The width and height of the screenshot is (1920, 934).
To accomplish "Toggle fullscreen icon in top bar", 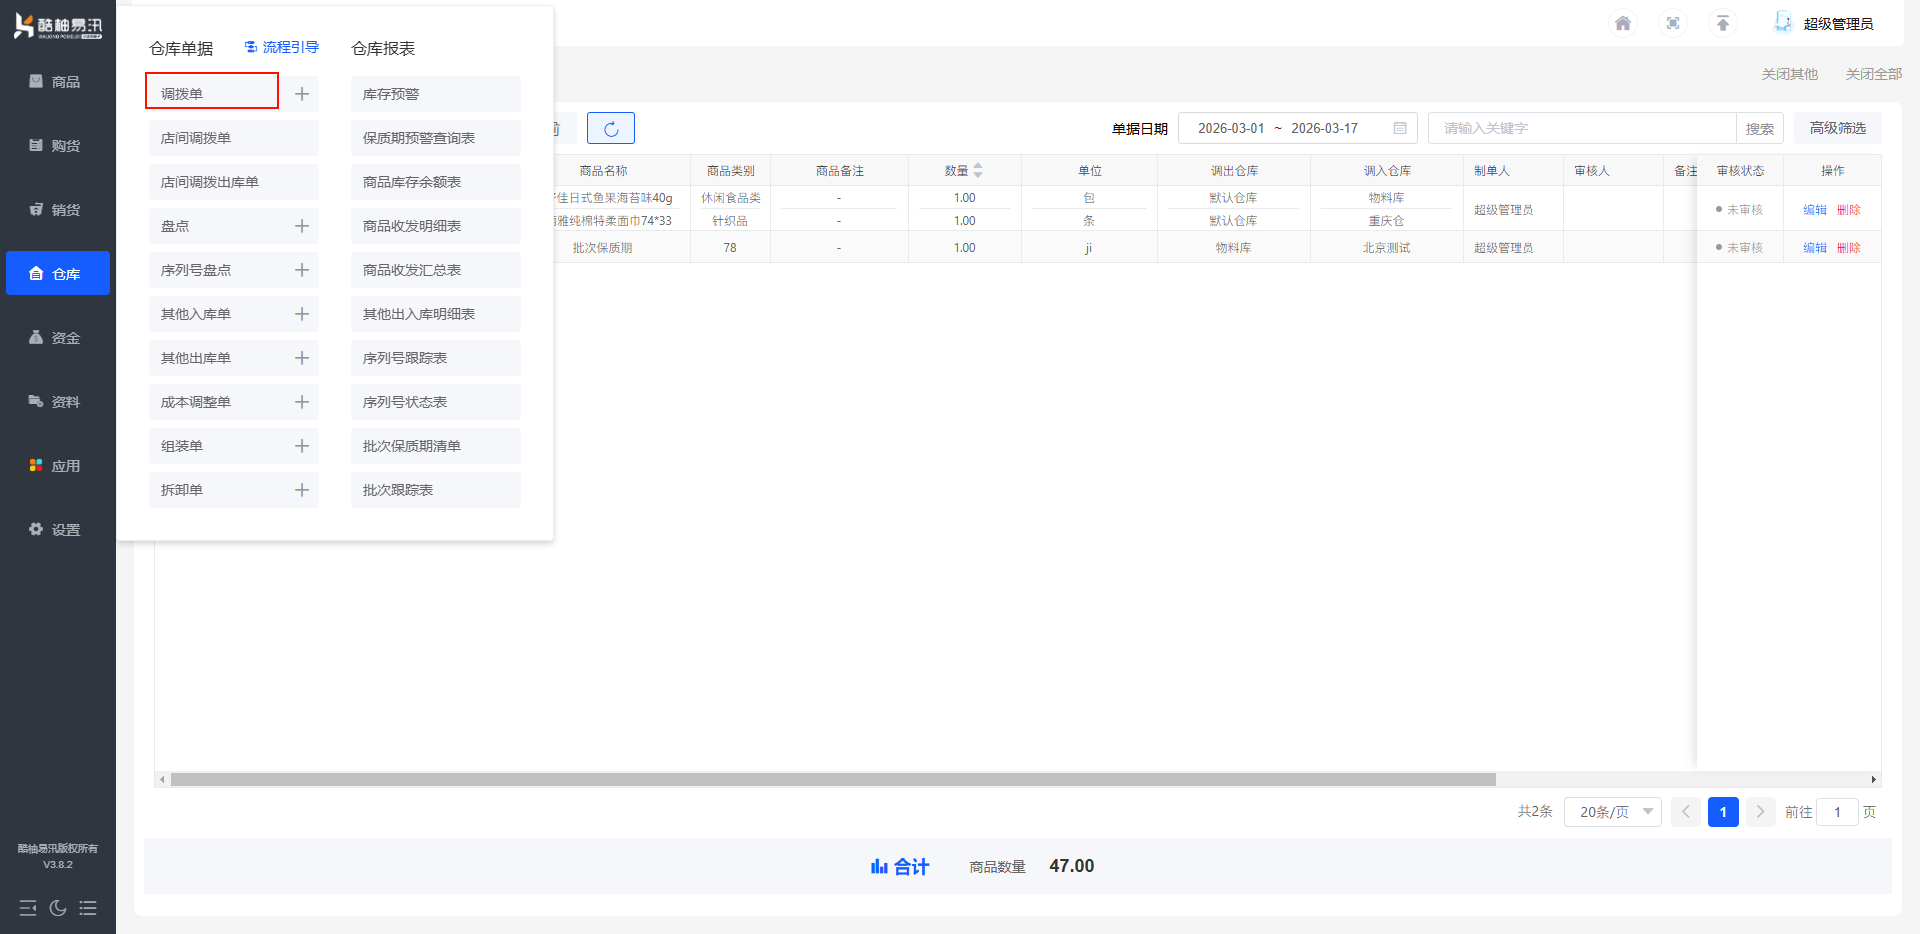I will pos(1673,23).
